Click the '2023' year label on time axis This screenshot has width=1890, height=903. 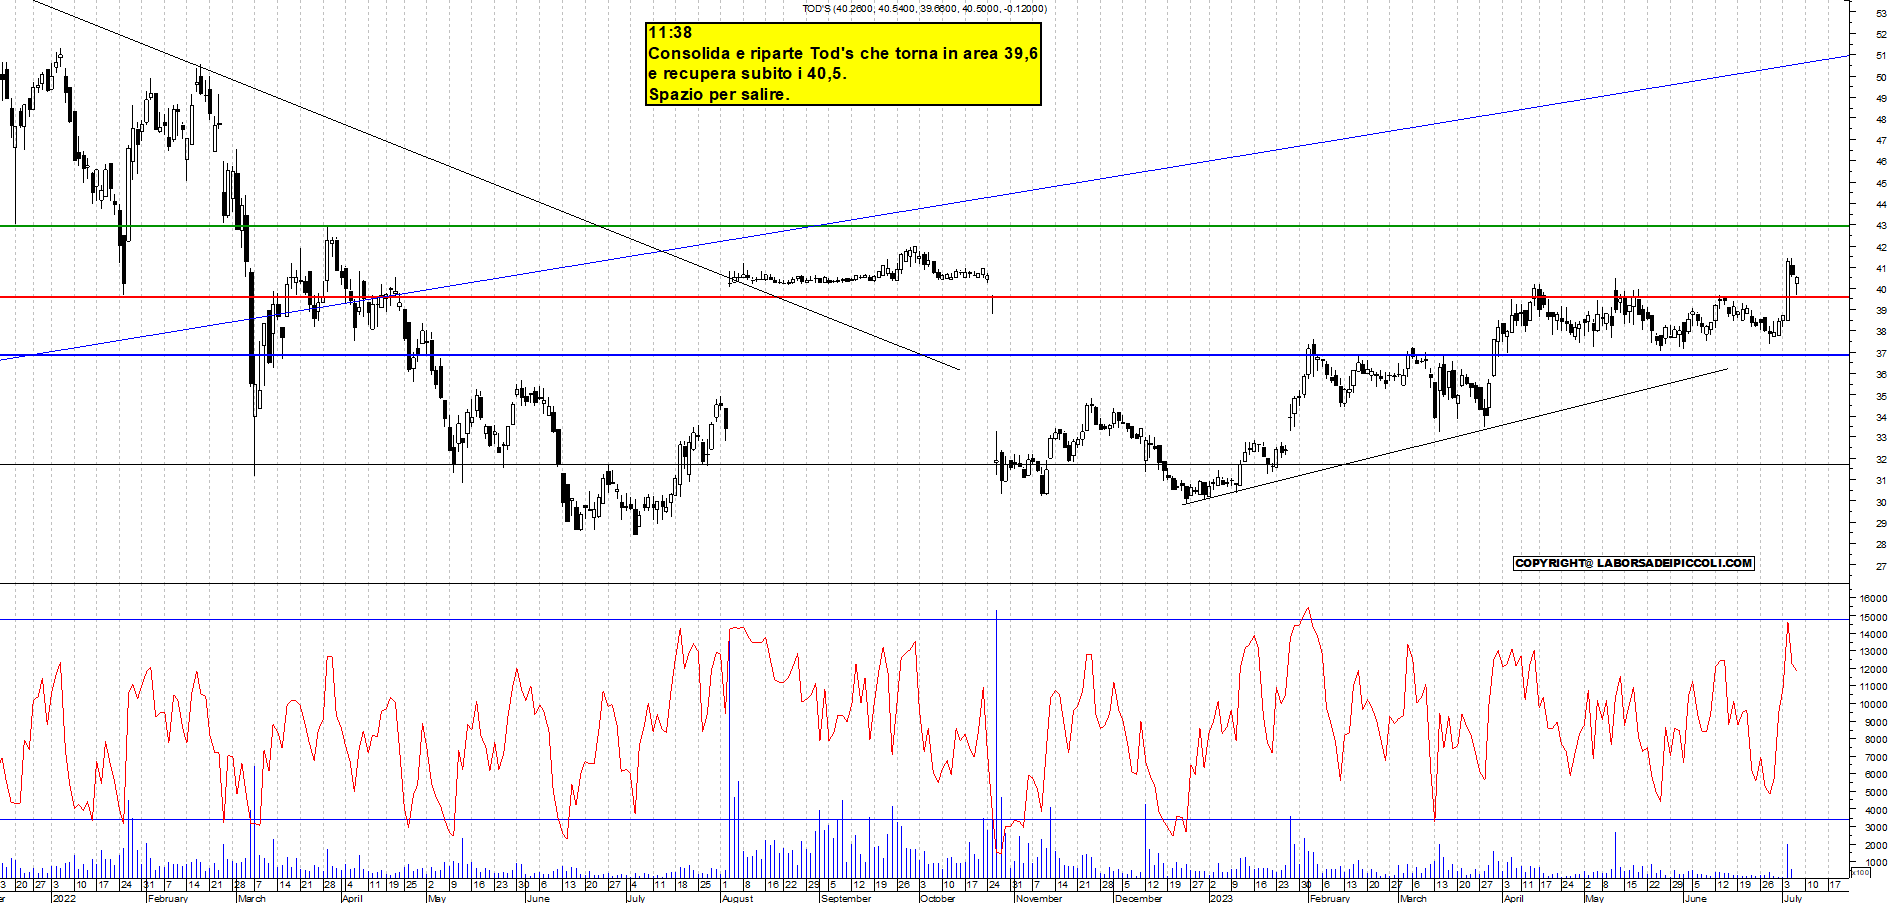[x=1221, y=898]
